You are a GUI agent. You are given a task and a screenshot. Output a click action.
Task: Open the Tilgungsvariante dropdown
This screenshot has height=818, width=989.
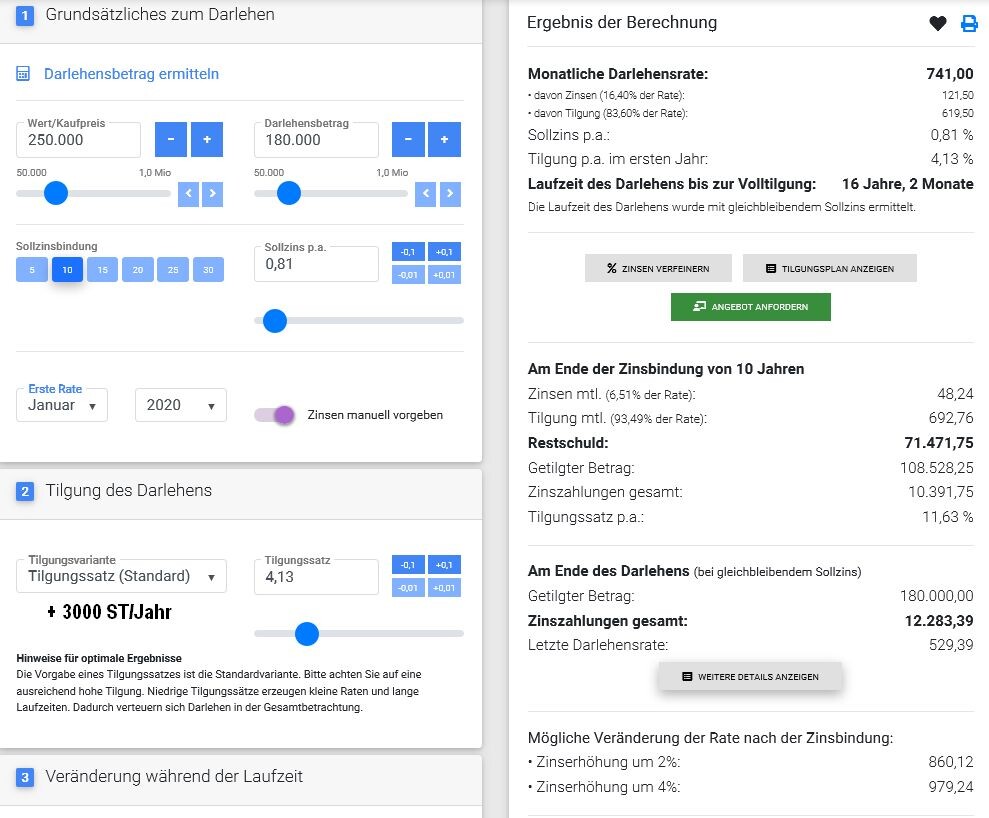[121, 576]
